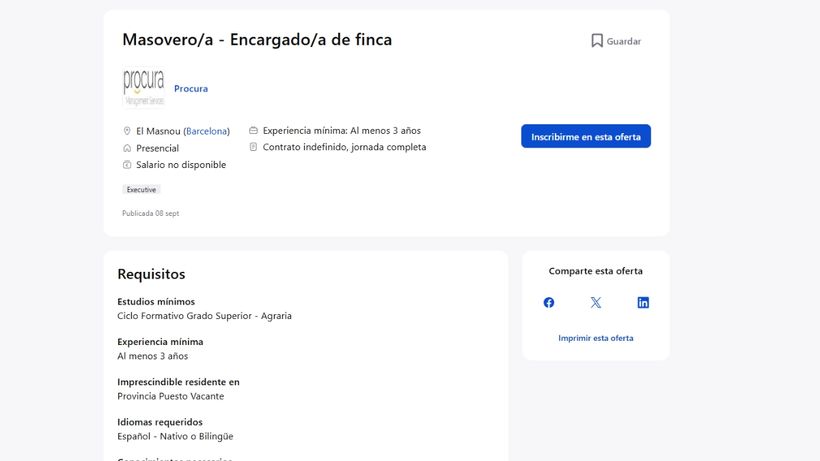Follow the Barcelona location link
This screenshot has height=461, width=820.
coord(207,131)
